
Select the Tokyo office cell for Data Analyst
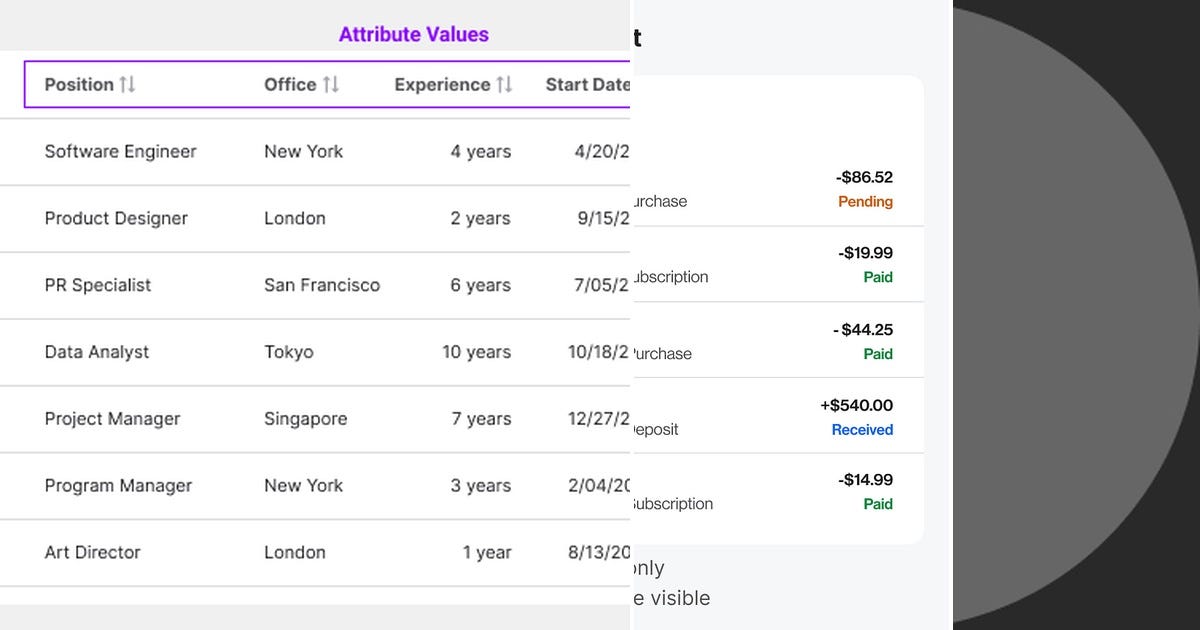click(x=289, y=352)
